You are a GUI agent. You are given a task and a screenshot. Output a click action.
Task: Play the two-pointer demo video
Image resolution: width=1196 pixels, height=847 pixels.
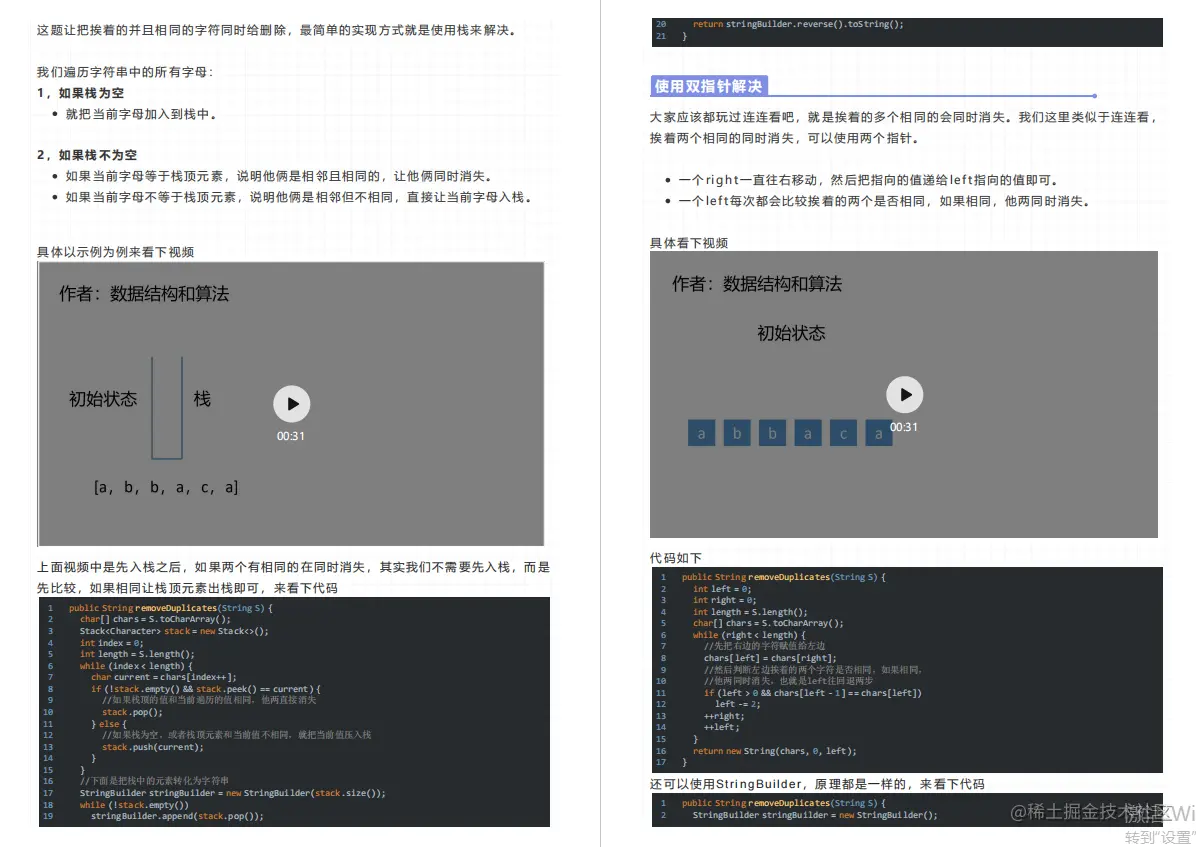point(904,394)
